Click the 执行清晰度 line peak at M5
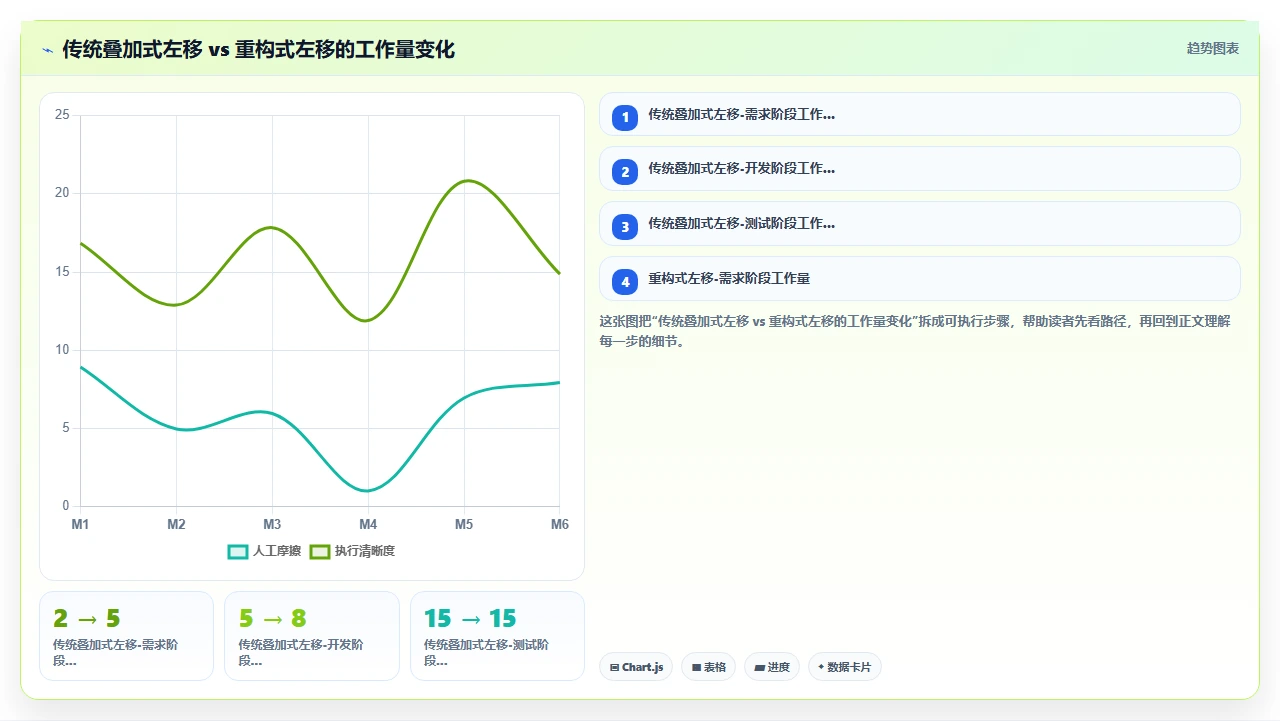Viewport: 1280px width, 721px height. 466,181
